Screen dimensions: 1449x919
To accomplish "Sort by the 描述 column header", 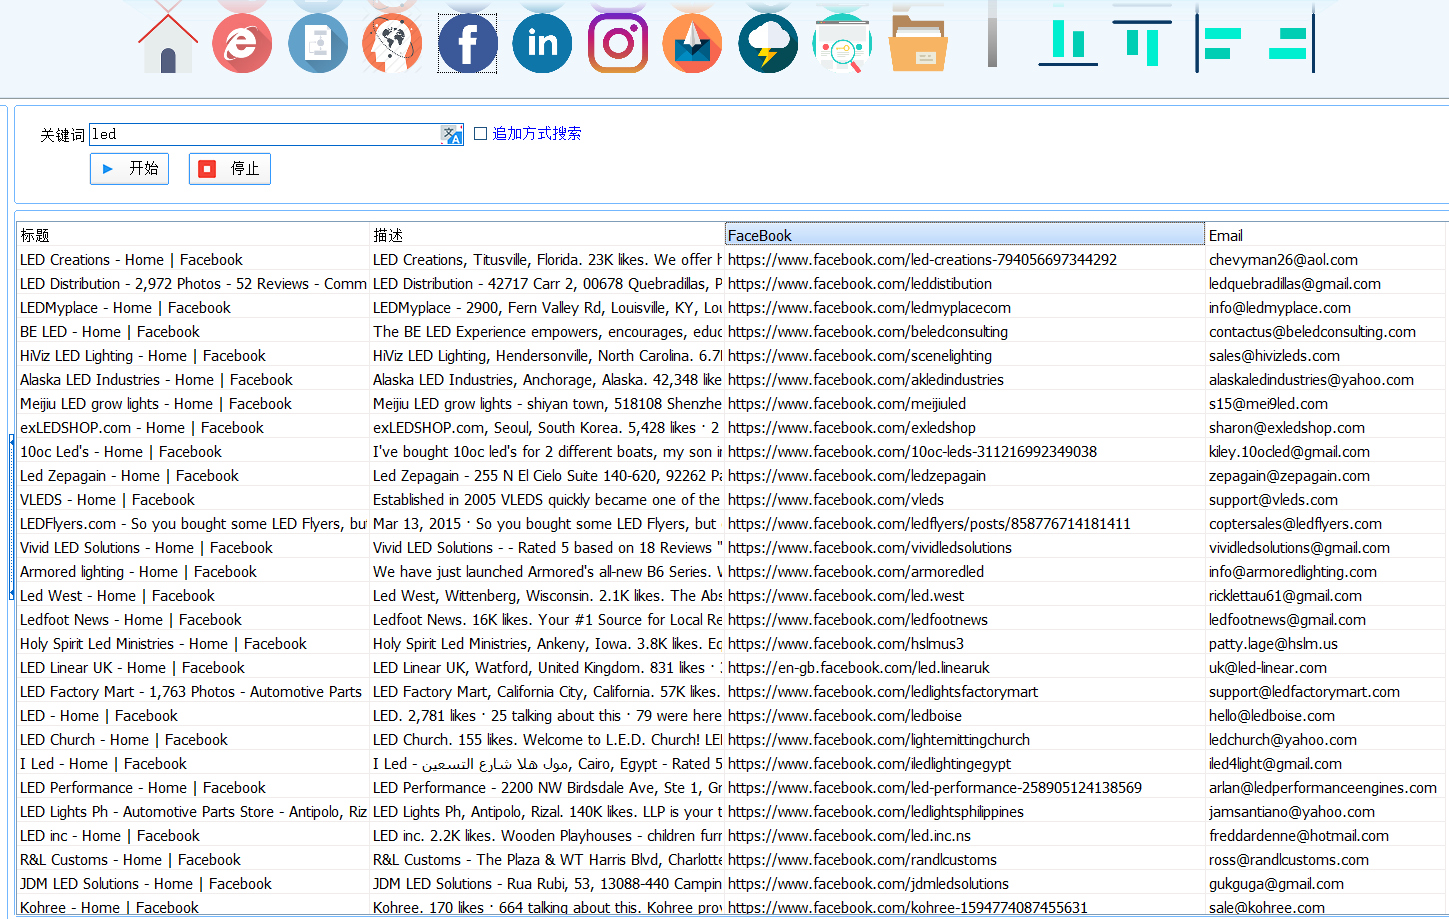I will click(547, 235).
